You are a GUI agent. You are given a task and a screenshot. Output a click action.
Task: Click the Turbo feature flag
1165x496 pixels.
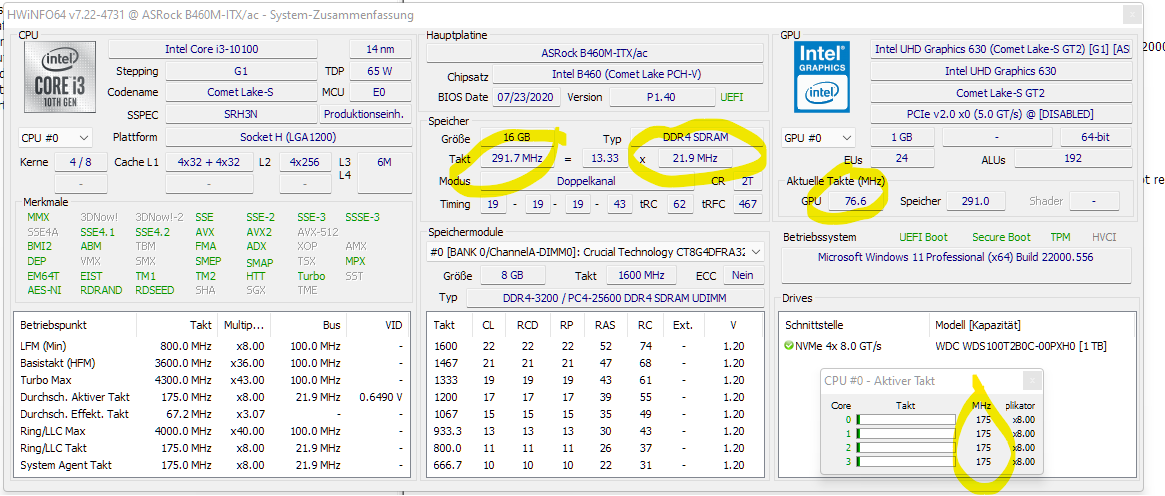[311, 275]
